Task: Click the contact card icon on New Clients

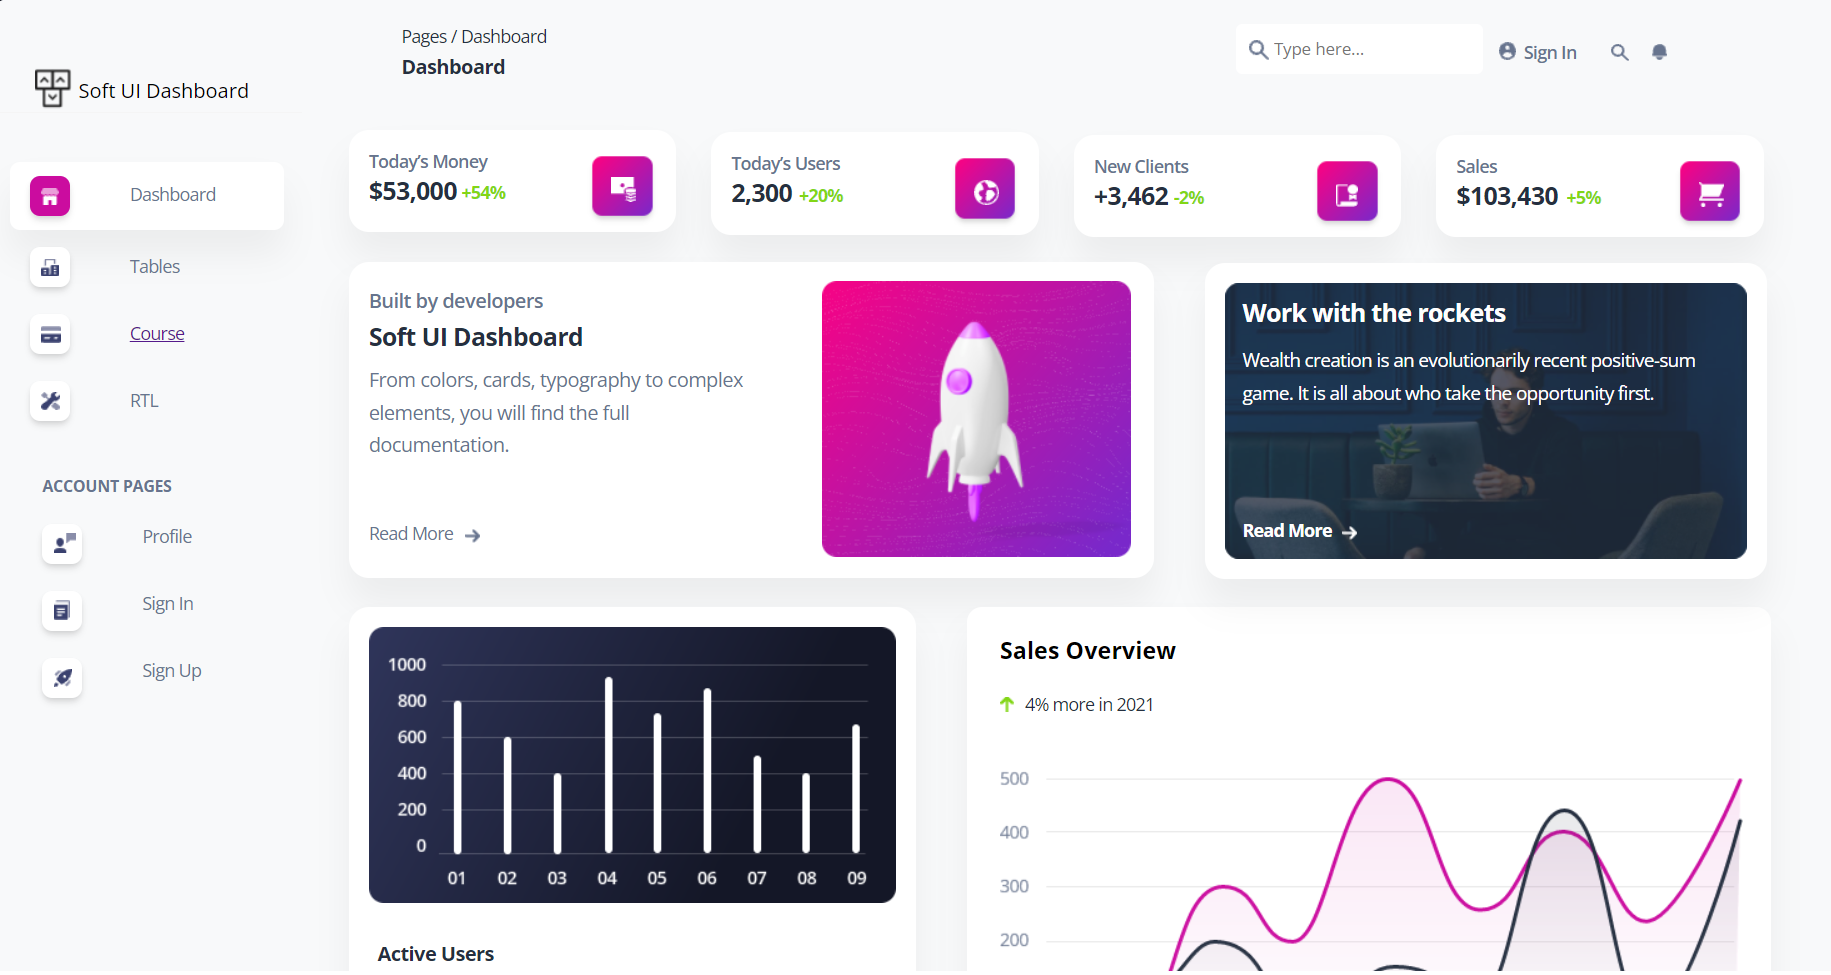Action: [1346, 192]
